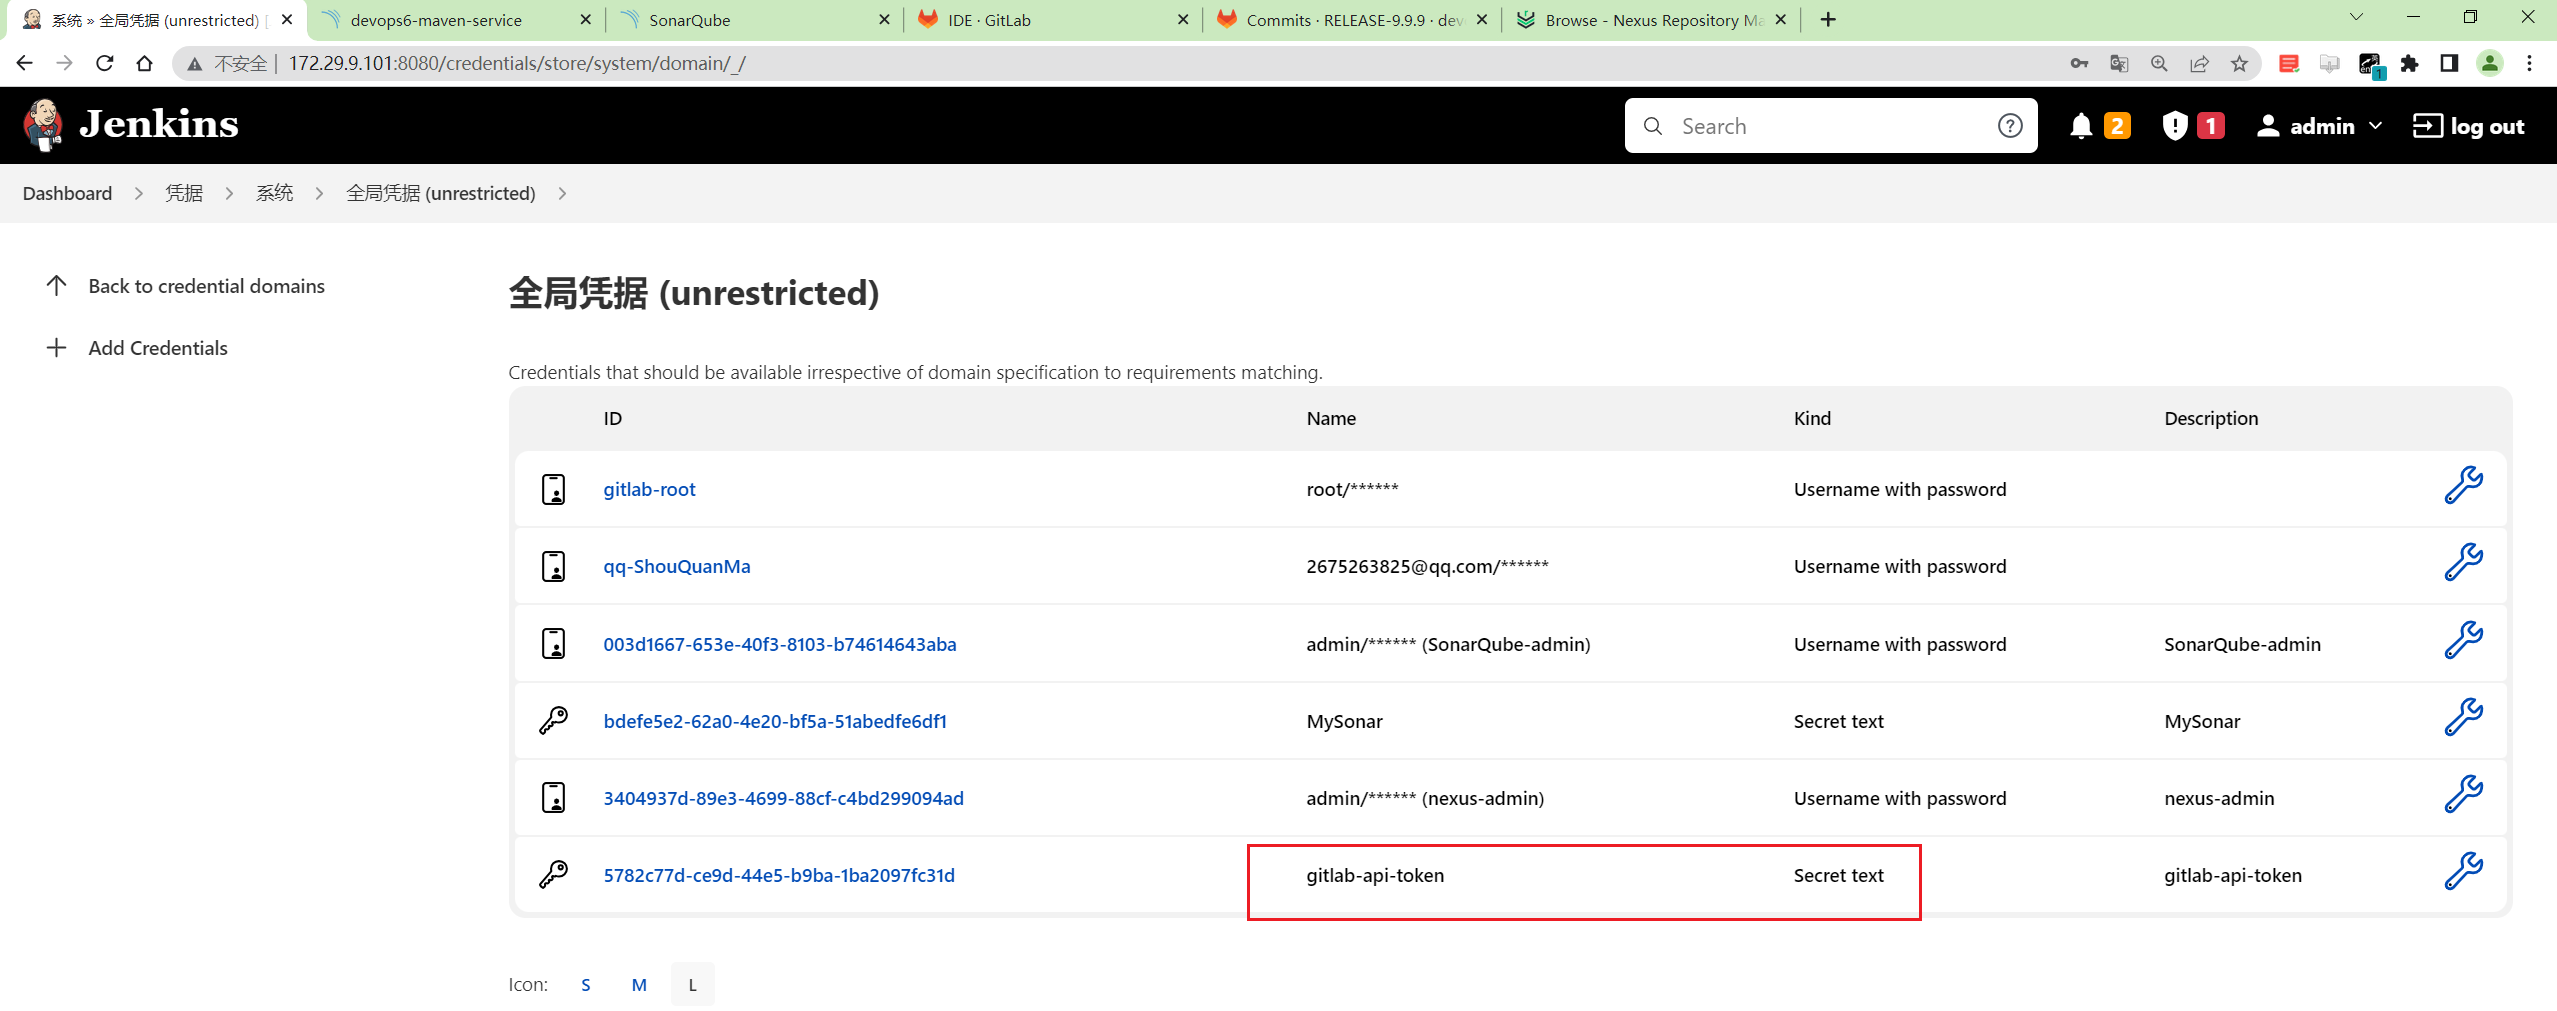Screen dimensions: 2557x1011
Task: Click the password key icon in address bar
Action: 2079,64
